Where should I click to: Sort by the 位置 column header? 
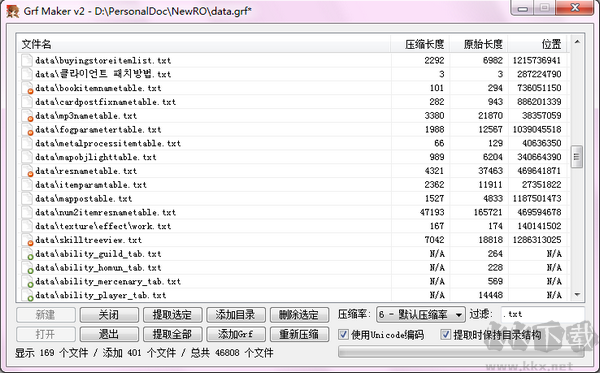point(538,44)
